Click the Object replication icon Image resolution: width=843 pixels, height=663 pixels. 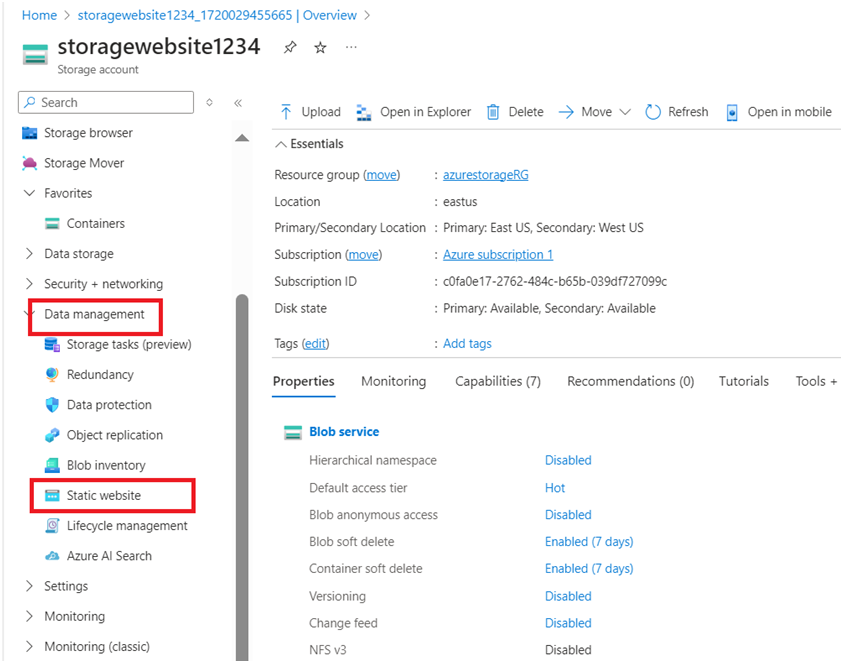[x=52, y=435]
